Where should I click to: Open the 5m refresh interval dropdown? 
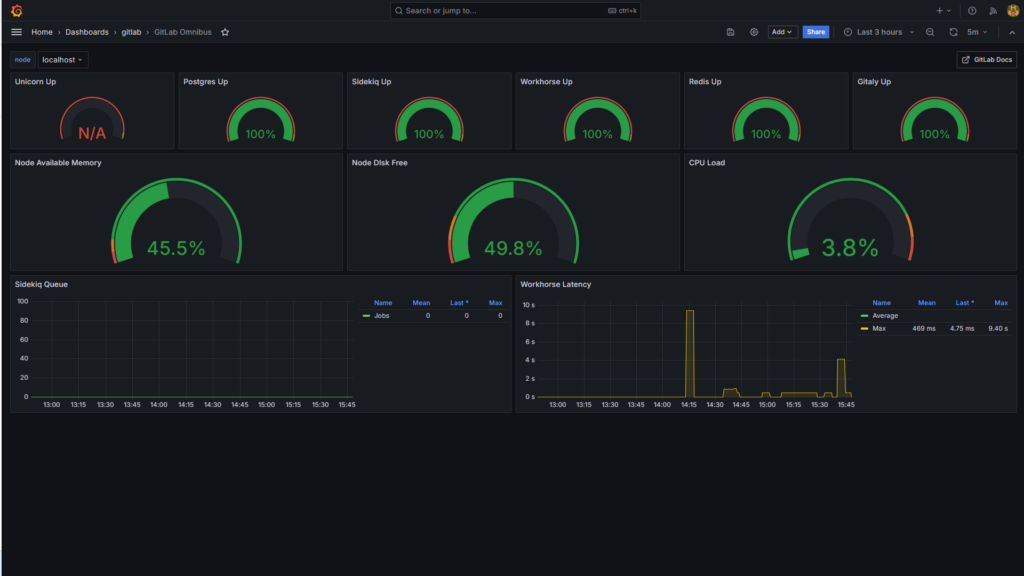coord(977,32)
